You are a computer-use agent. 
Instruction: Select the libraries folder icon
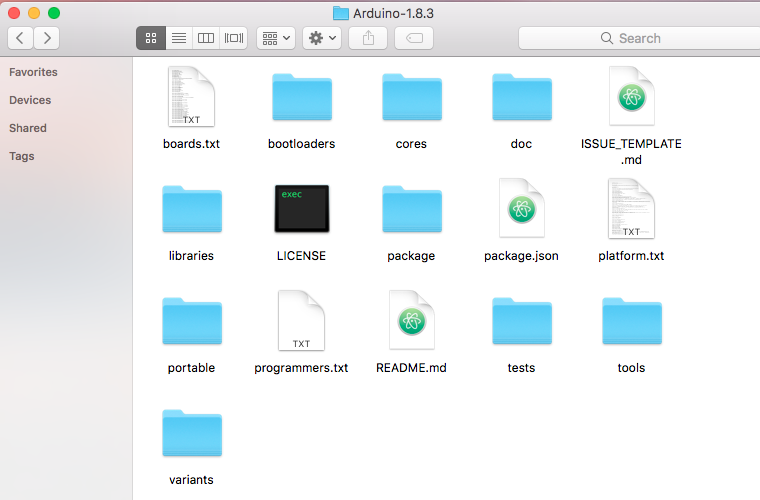[192, 209]
